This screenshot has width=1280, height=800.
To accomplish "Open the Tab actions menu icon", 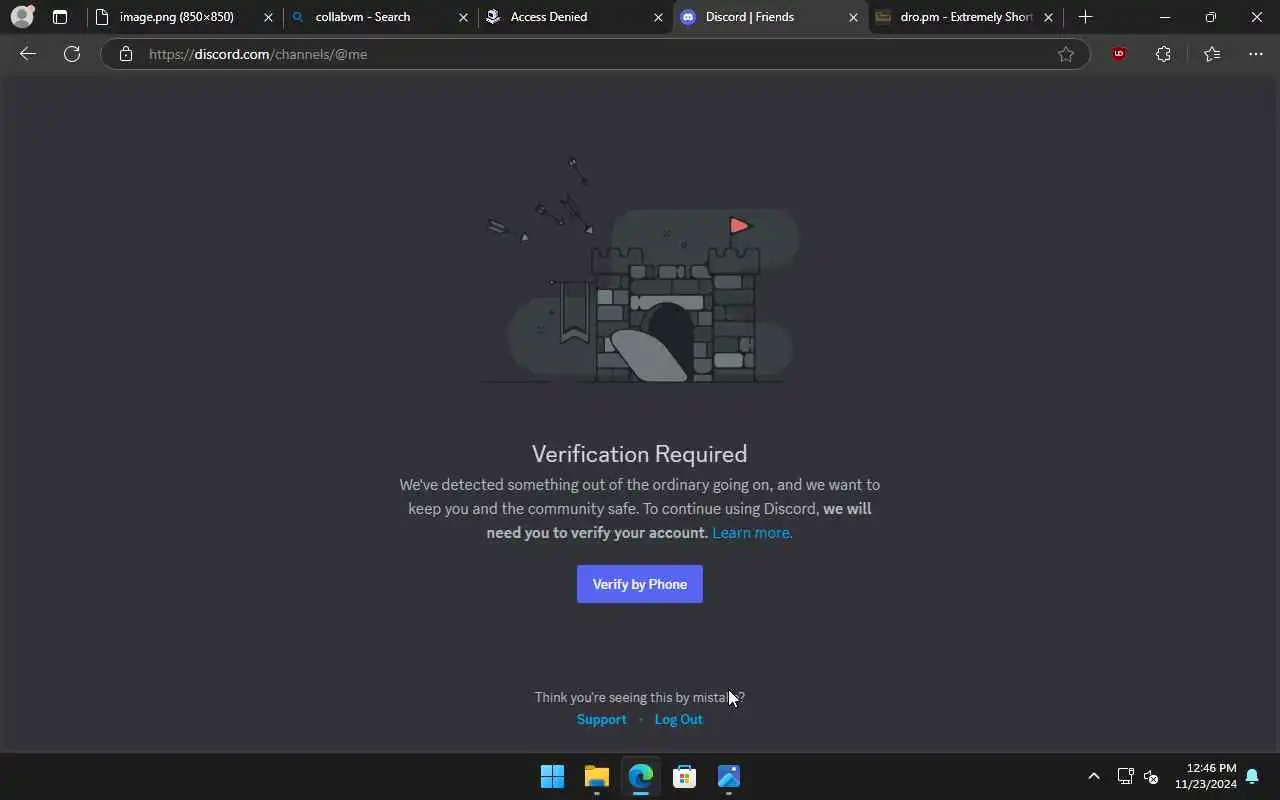I will 60,17.
